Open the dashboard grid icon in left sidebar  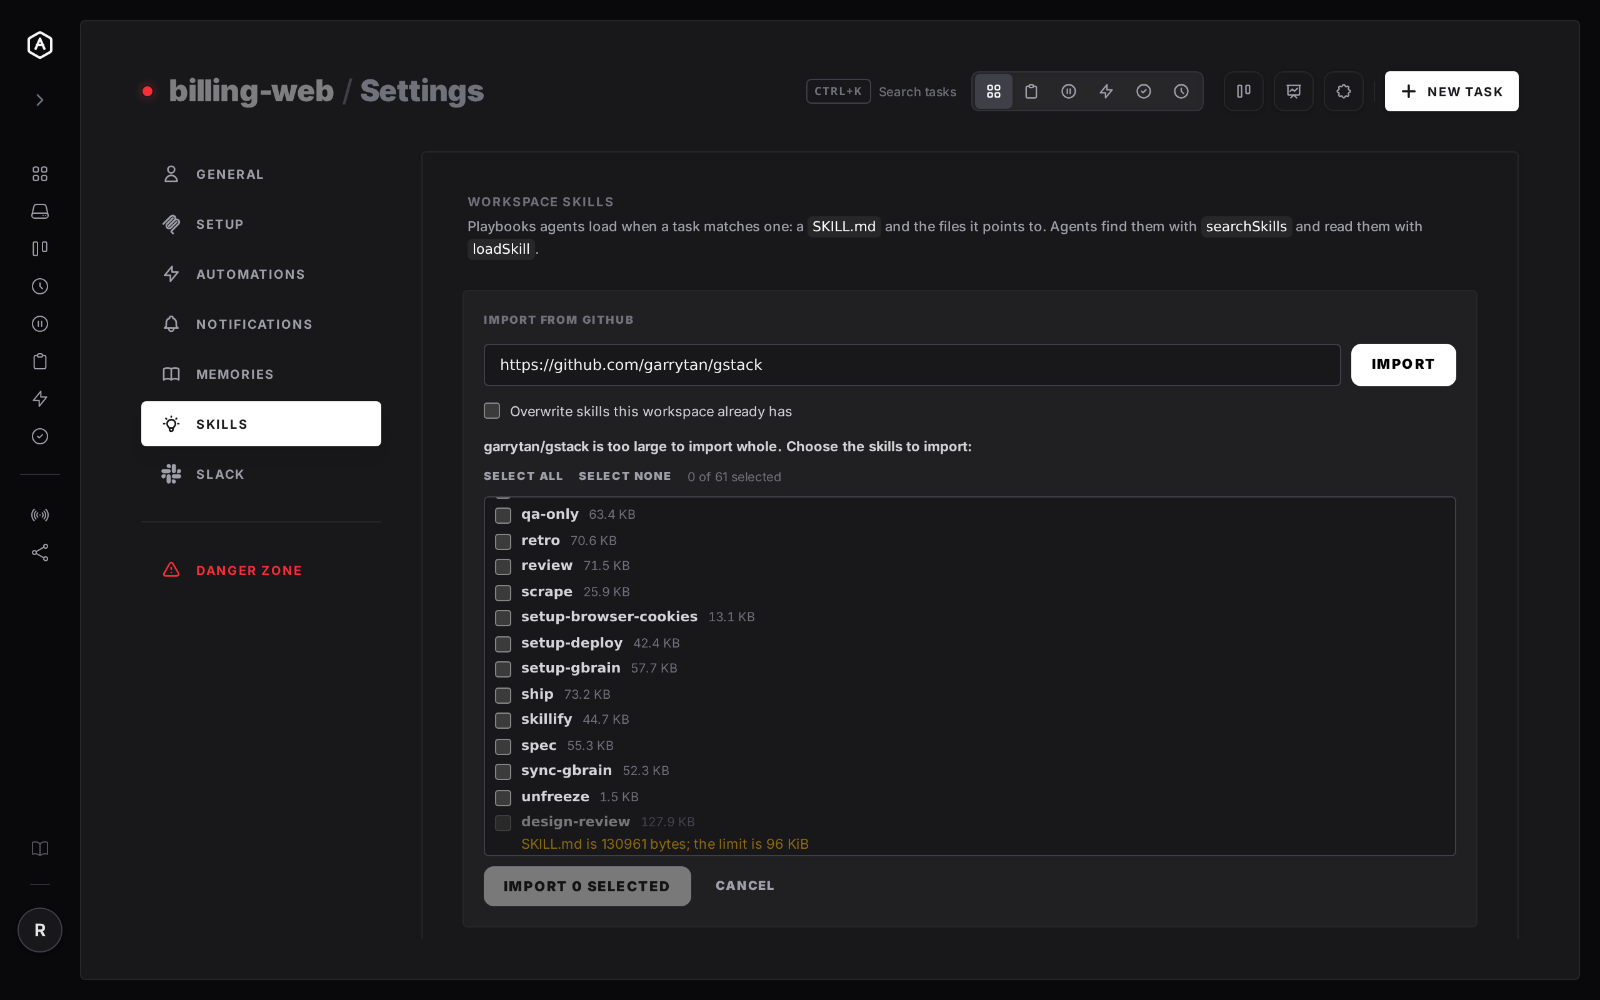click(x=40, y=174)
